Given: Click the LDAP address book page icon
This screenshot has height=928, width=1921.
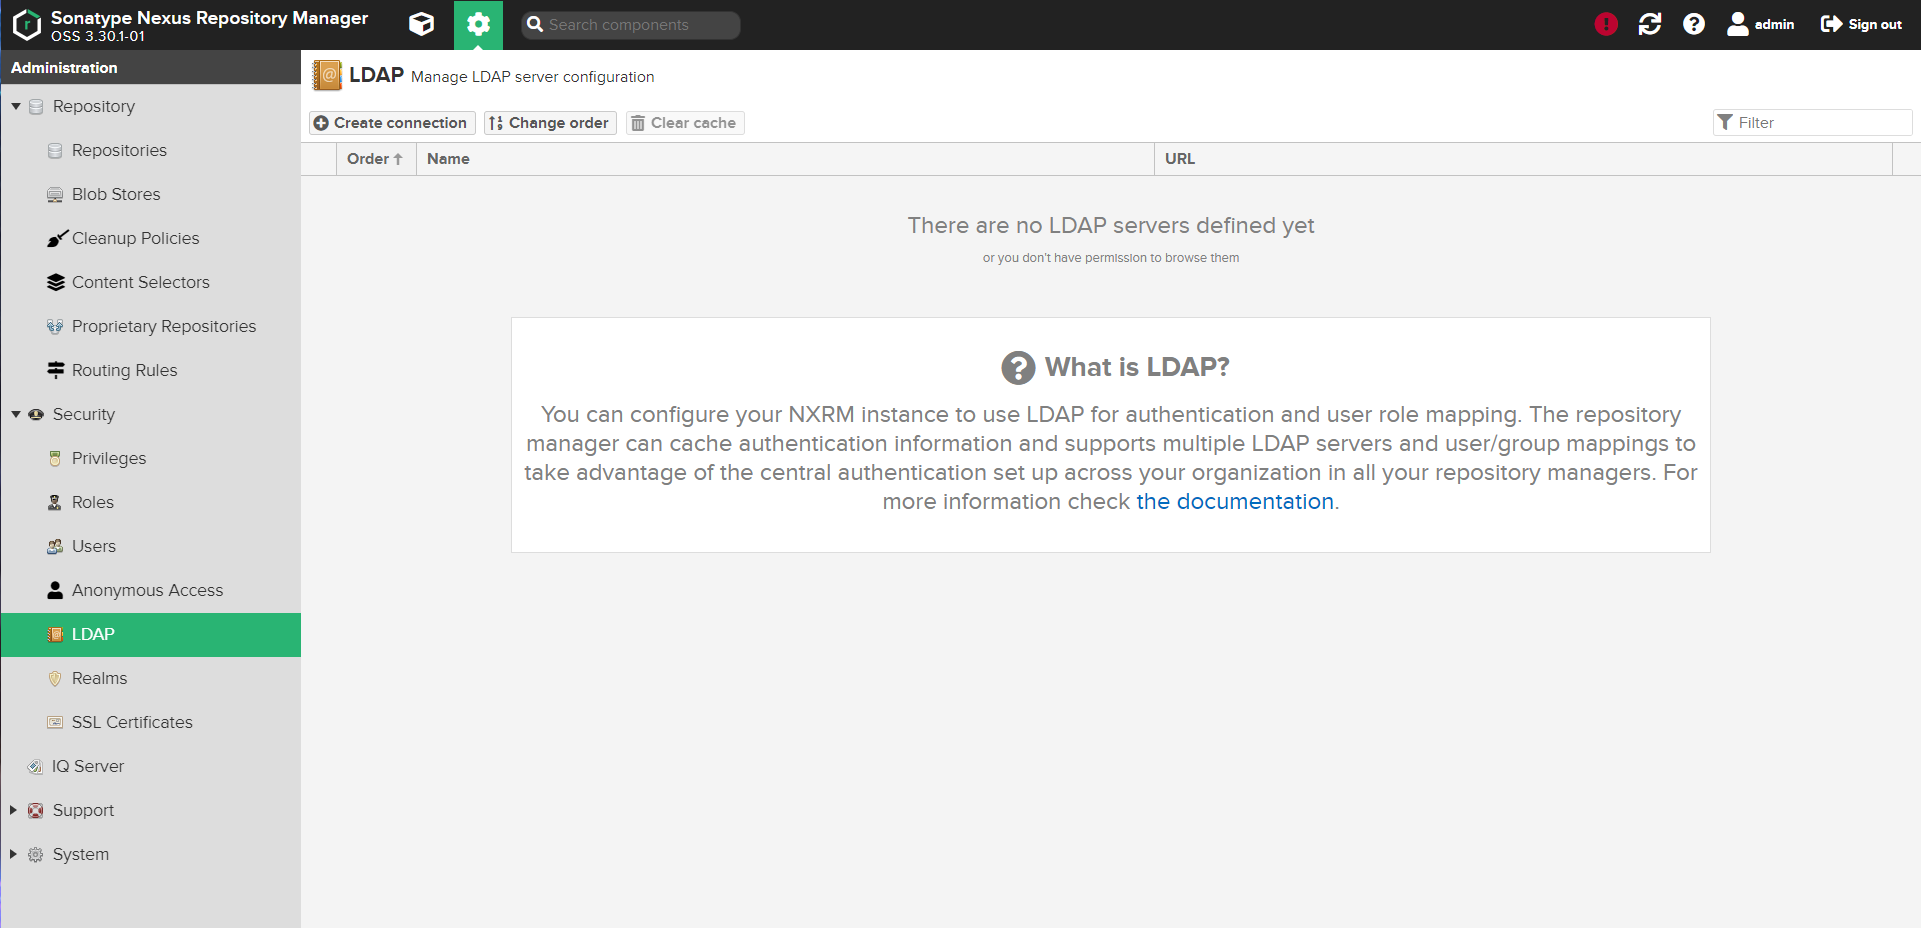Looking at the screenshot, I should click(327, 76).
